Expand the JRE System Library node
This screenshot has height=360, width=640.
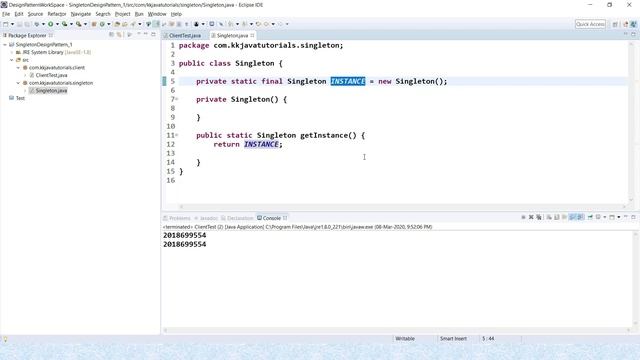pyautogui.click(x=12, y=52)
